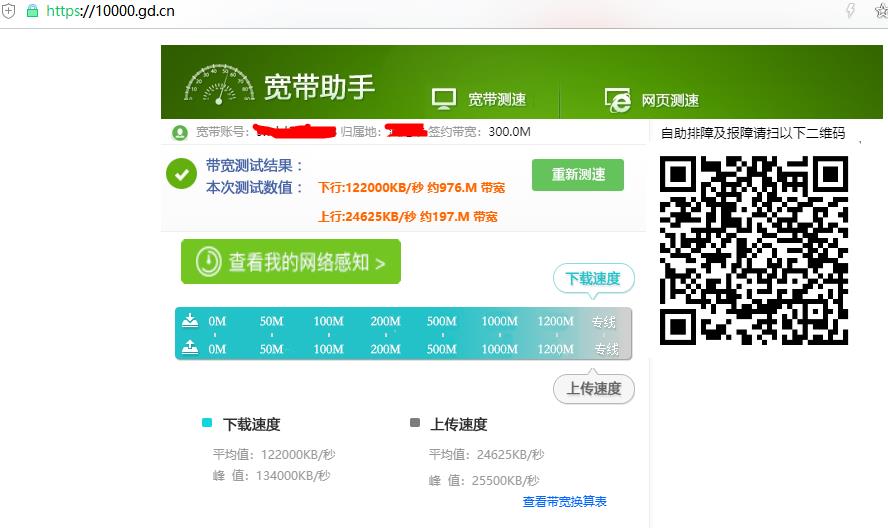Click the 50M mark on upload scale

[271, 349]
